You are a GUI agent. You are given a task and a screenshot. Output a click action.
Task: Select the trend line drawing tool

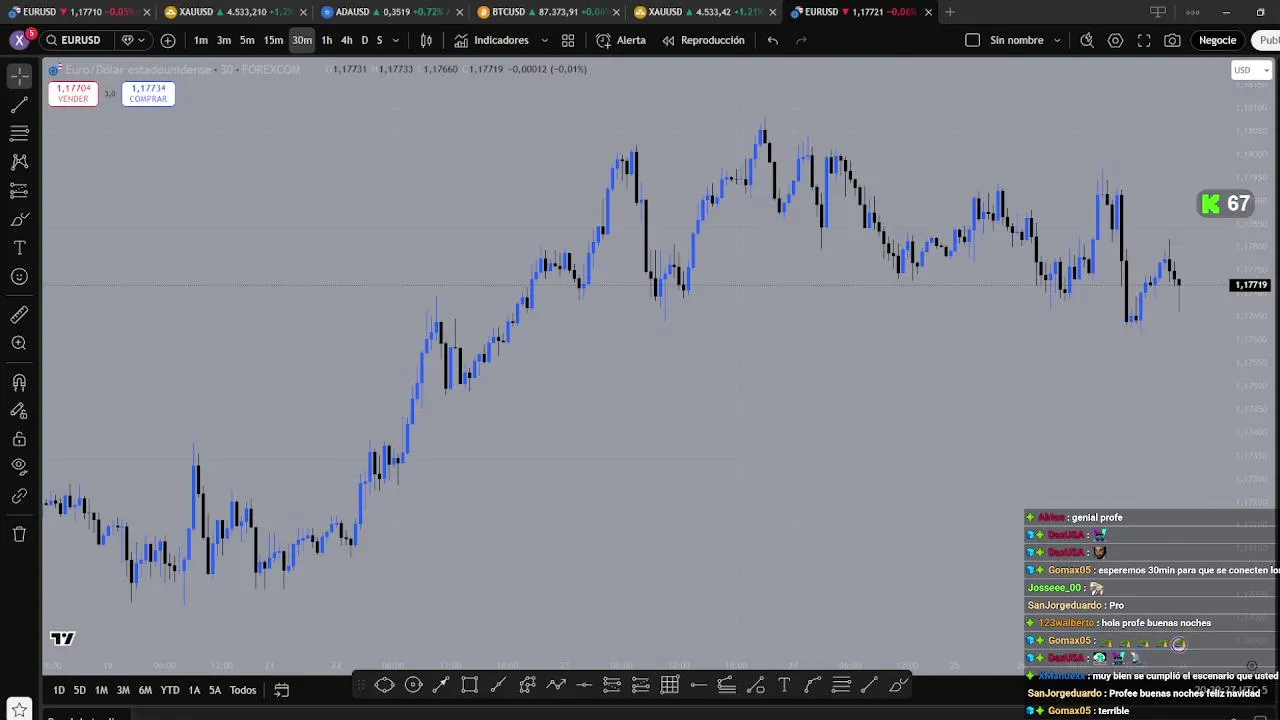click(19, 105)
